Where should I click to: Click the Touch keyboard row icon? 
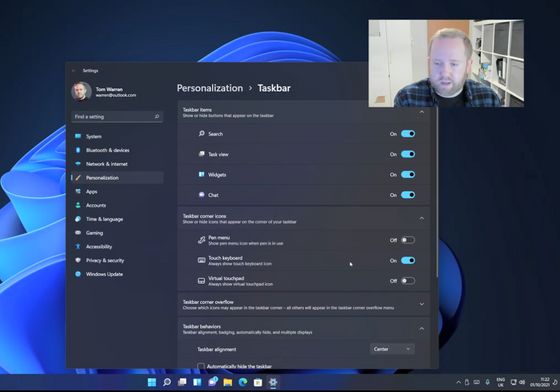click(x=201, y=260)
